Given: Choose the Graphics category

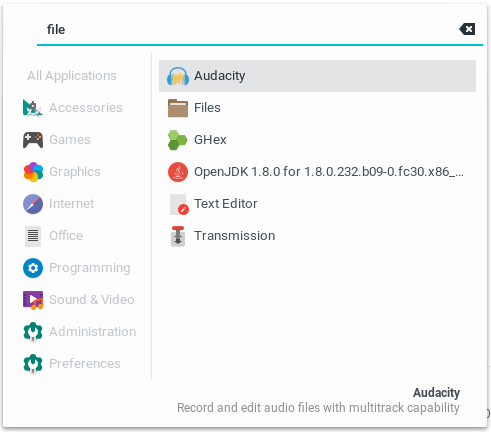Looking at the screenshot, I should tap(62, 172).
